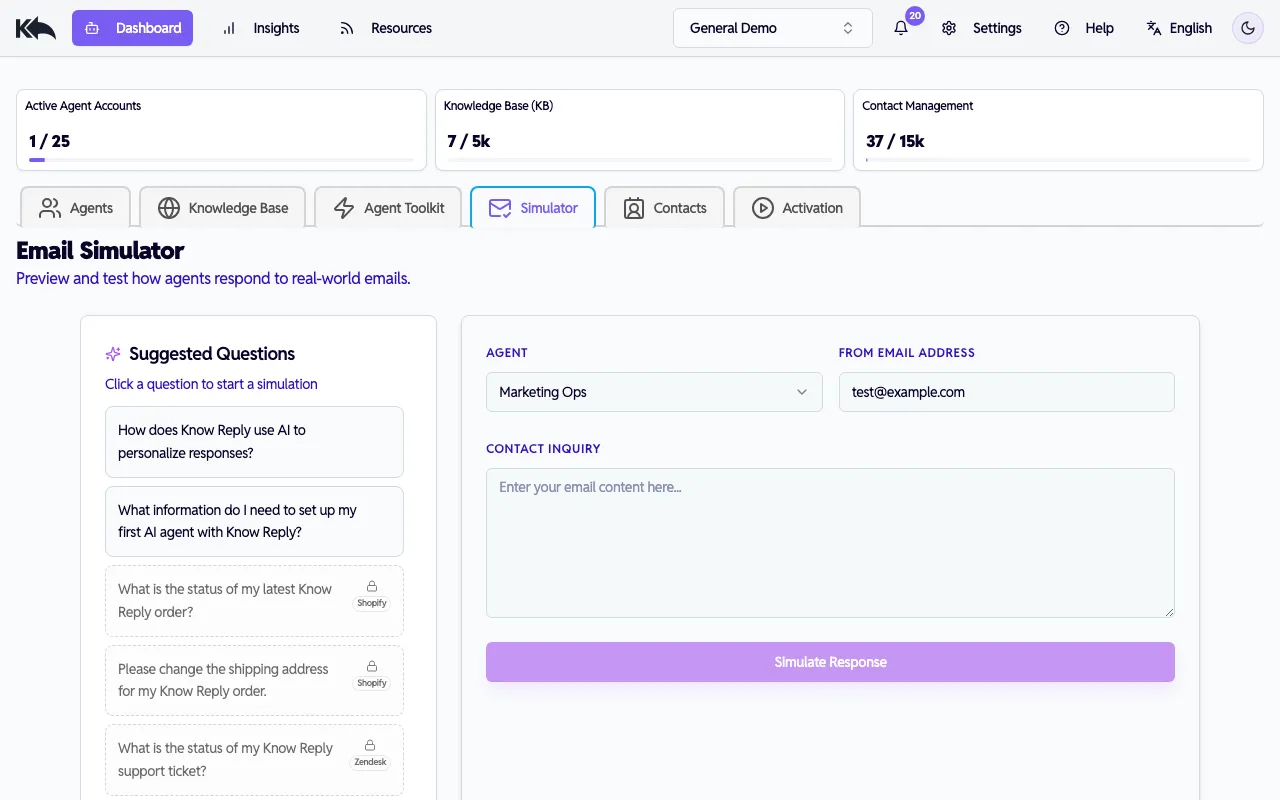The height and width of the screenshot is (800, 1280).
Task: Click the Know Reply logo icon
Action: [36, 28]
